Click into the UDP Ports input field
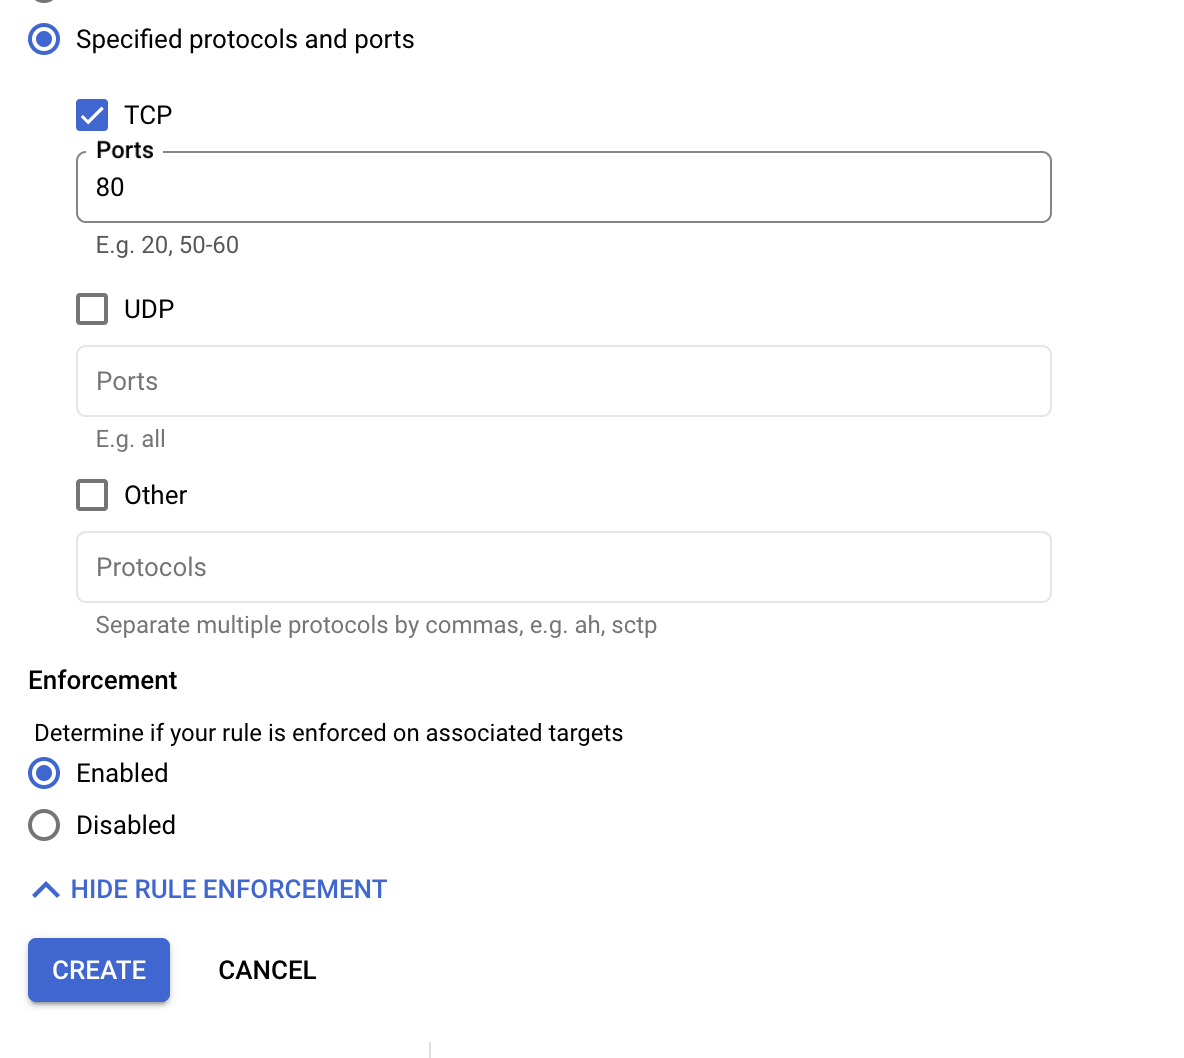1184x1058 pixels. tap(563, 381)
